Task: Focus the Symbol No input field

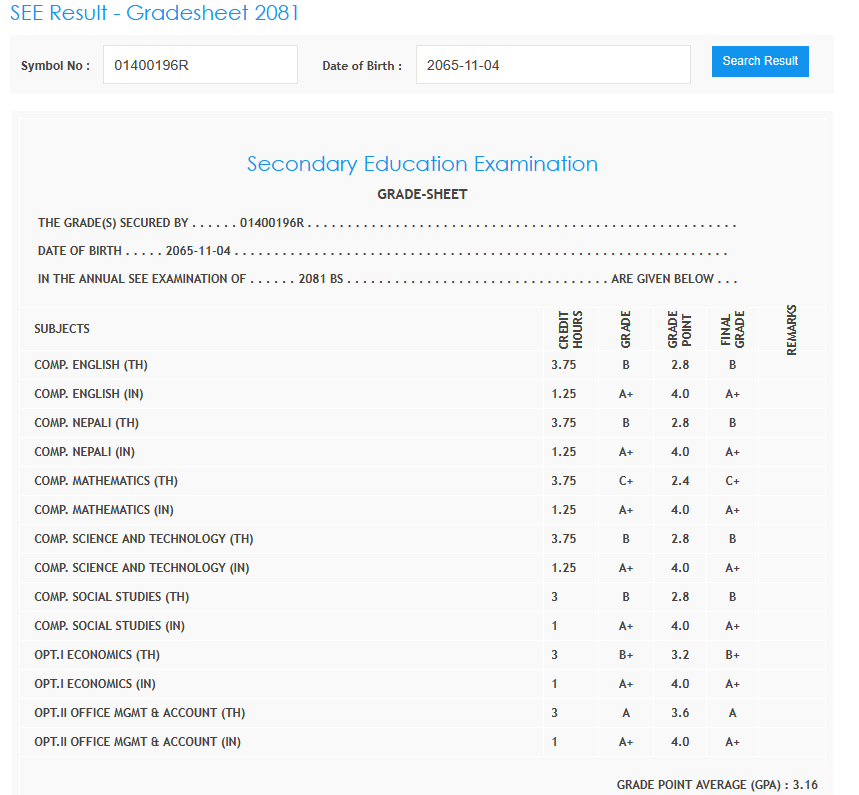Action: (x=200, y=65)
